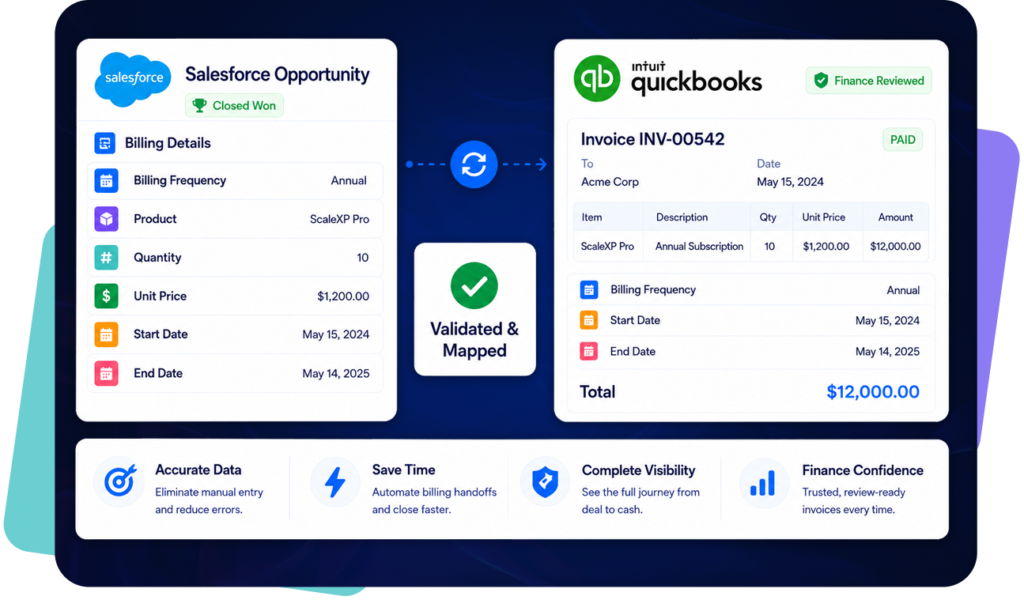This screenshot has width=1024, height=600.
Task: Click the Save Time heading
Action: click(x=404, y=470)
